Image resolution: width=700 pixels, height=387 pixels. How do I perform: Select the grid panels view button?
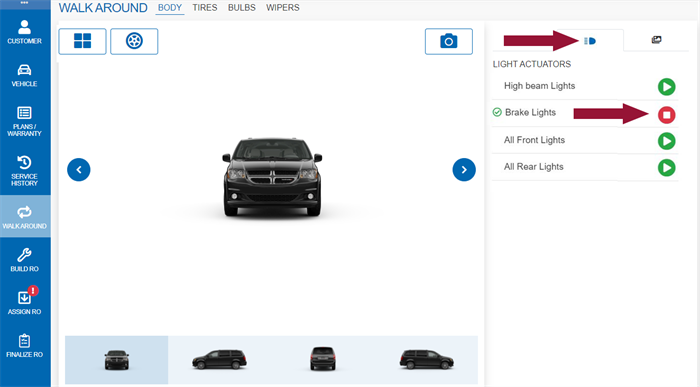tap(83, 41)
